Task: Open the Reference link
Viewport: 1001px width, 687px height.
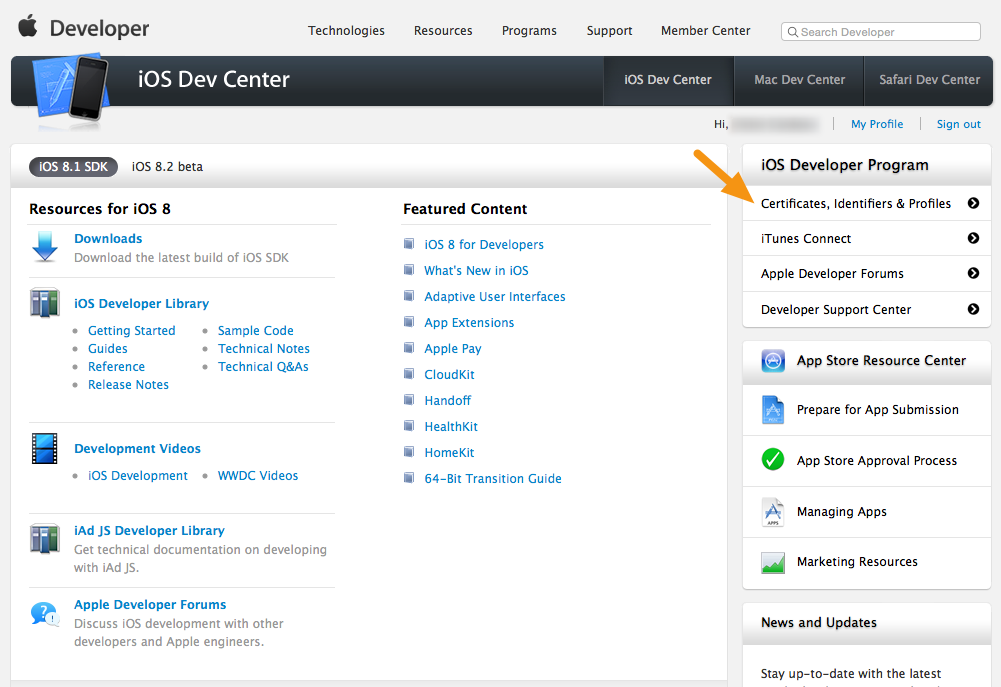Action: click(116, 366)
